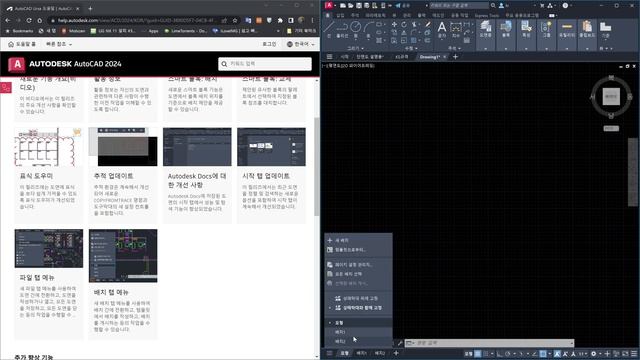Select the Line tool in AutoCAD ribbon
Viewport: 640px width, 360px height.
(329, 29)
